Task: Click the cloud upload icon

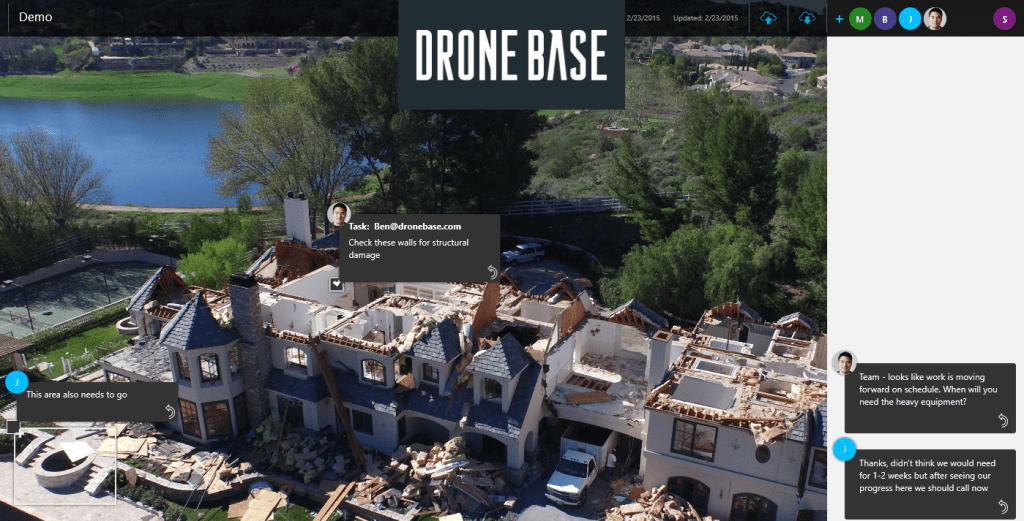Action: [769, 19]
